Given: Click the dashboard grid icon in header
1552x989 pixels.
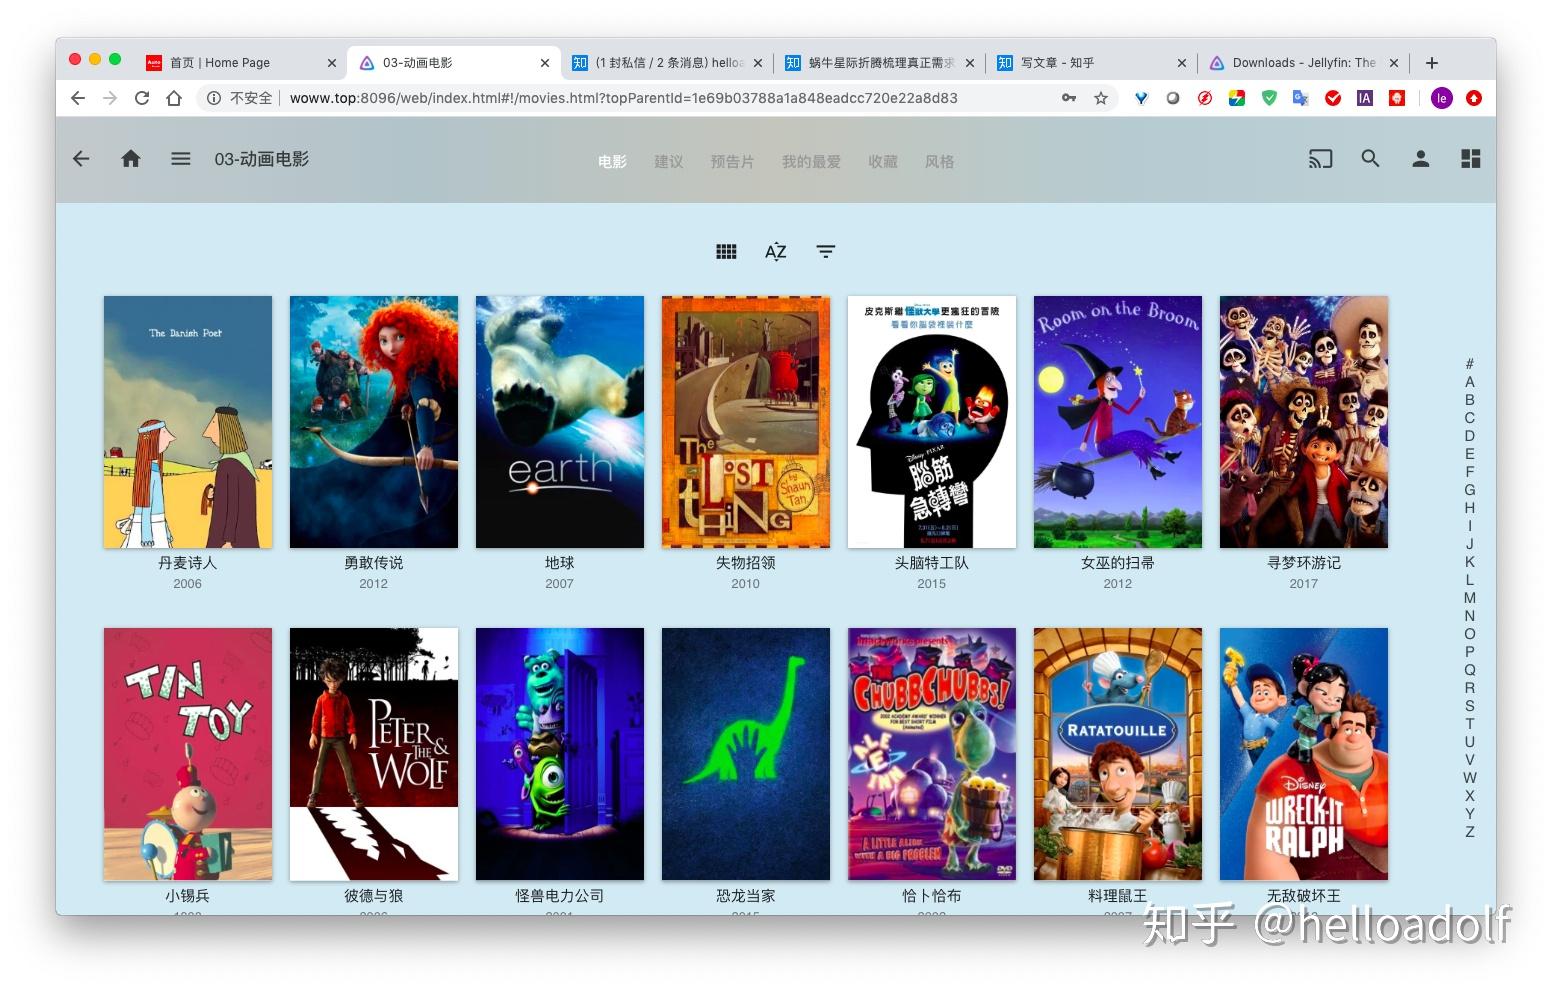Looking at the screenshot, I should (x=1470, y=159).
